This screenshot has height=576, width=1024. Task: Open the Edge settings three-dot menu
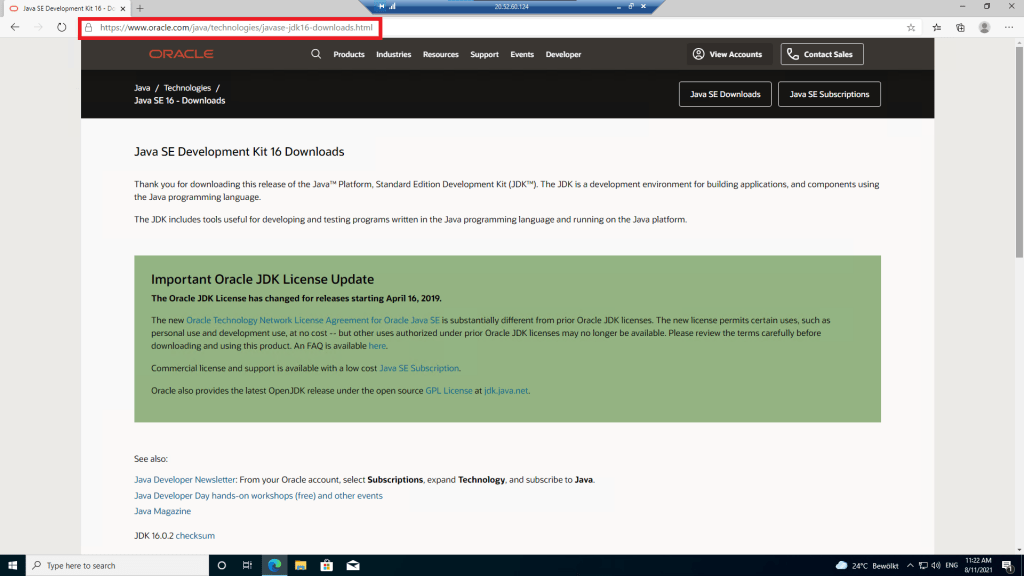tap(1010, 28)
